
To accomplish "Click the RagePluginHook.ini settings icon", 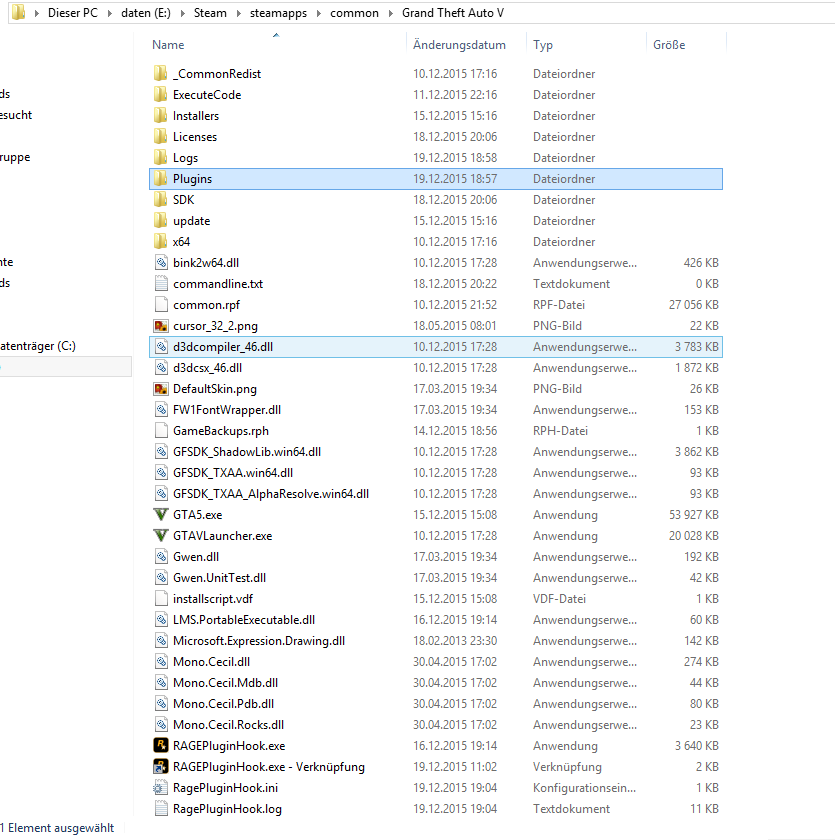I will point(161,788).
